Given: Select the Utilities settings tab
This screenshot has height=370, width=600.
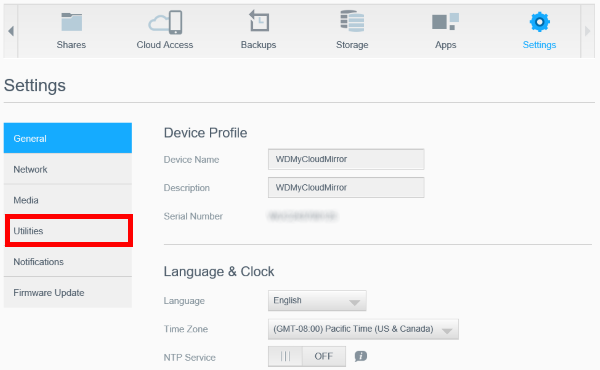Looking at the screenshot, I should [x=69, y=231].
